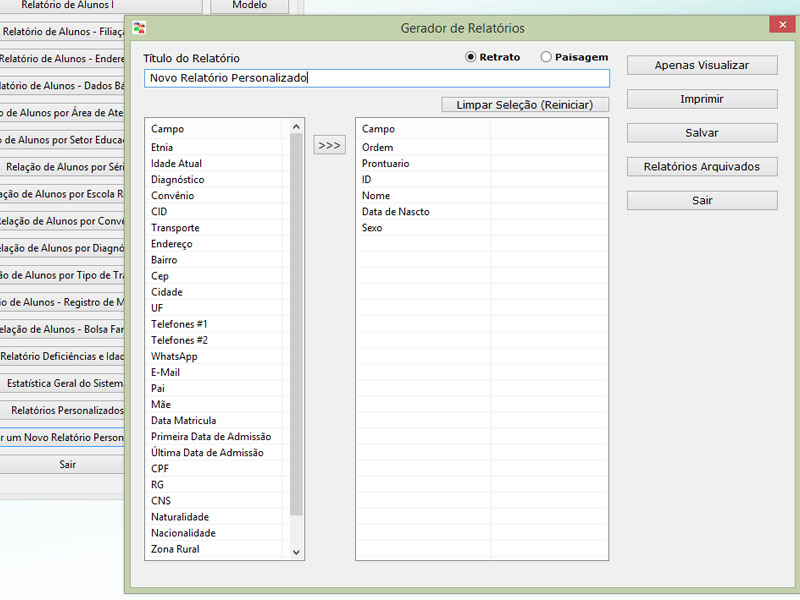This screenshot has width=800, height=600.
Task: Open Relatórios Personalizados in the background menu
Action: point(67,410)
